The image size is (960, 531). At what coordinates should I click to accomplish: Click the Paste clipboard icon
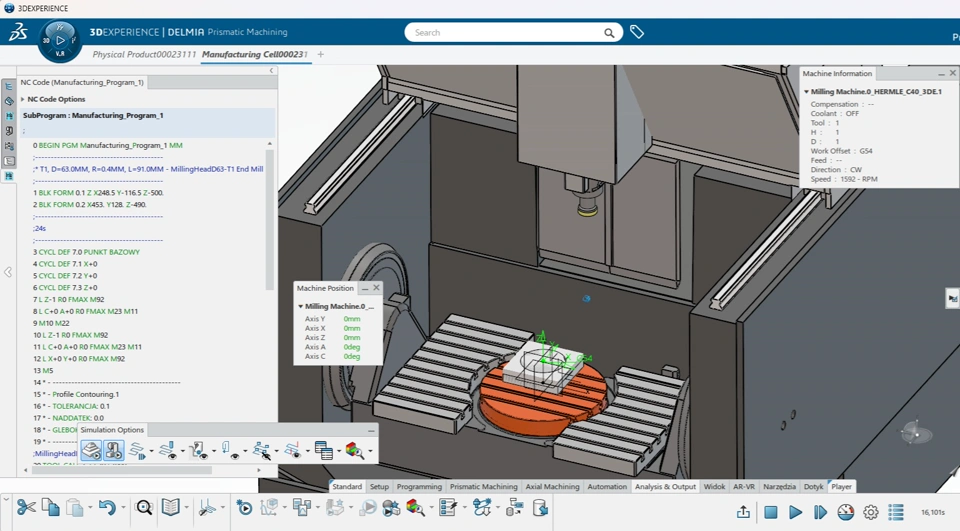tap(75, 508)
